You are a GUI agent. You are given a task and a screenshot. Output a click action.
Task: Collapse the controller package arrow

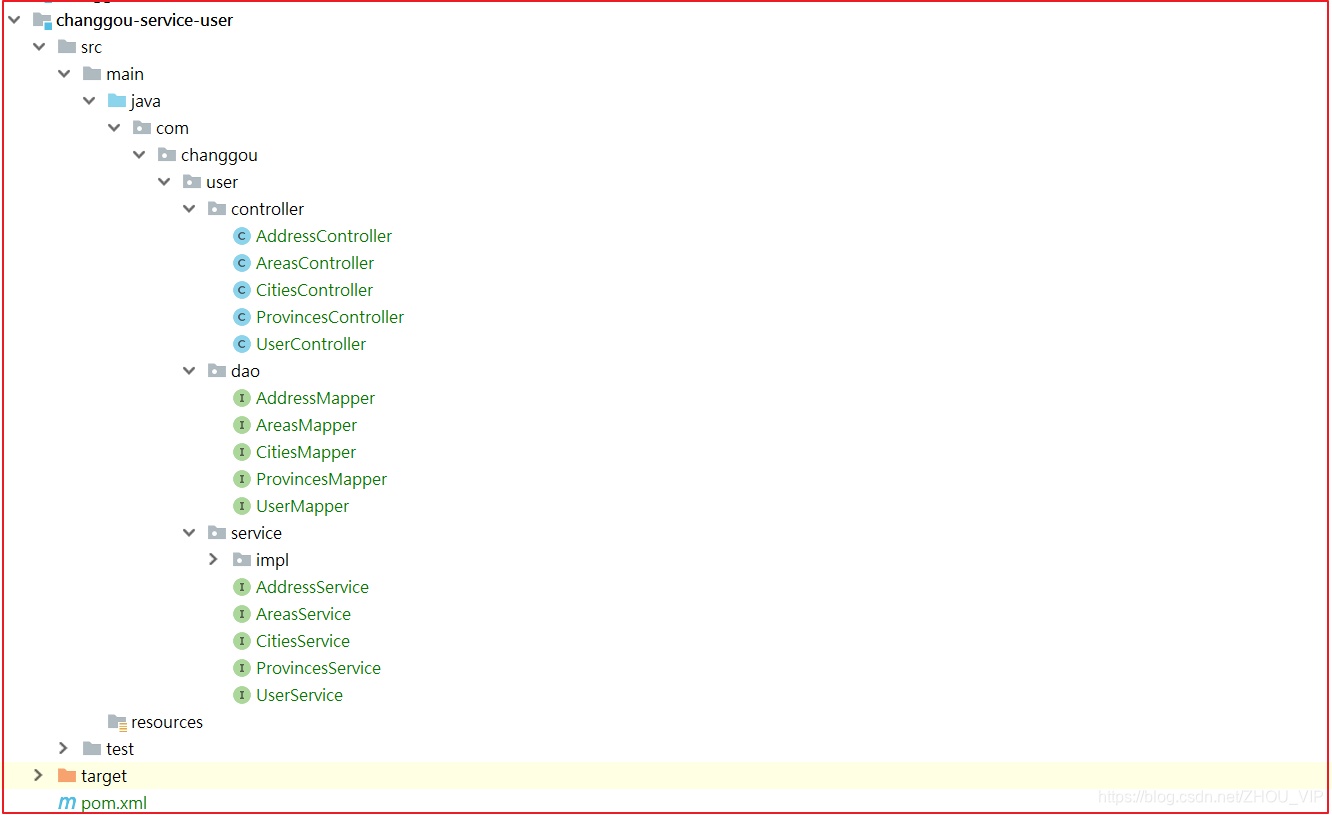[189, 208]
